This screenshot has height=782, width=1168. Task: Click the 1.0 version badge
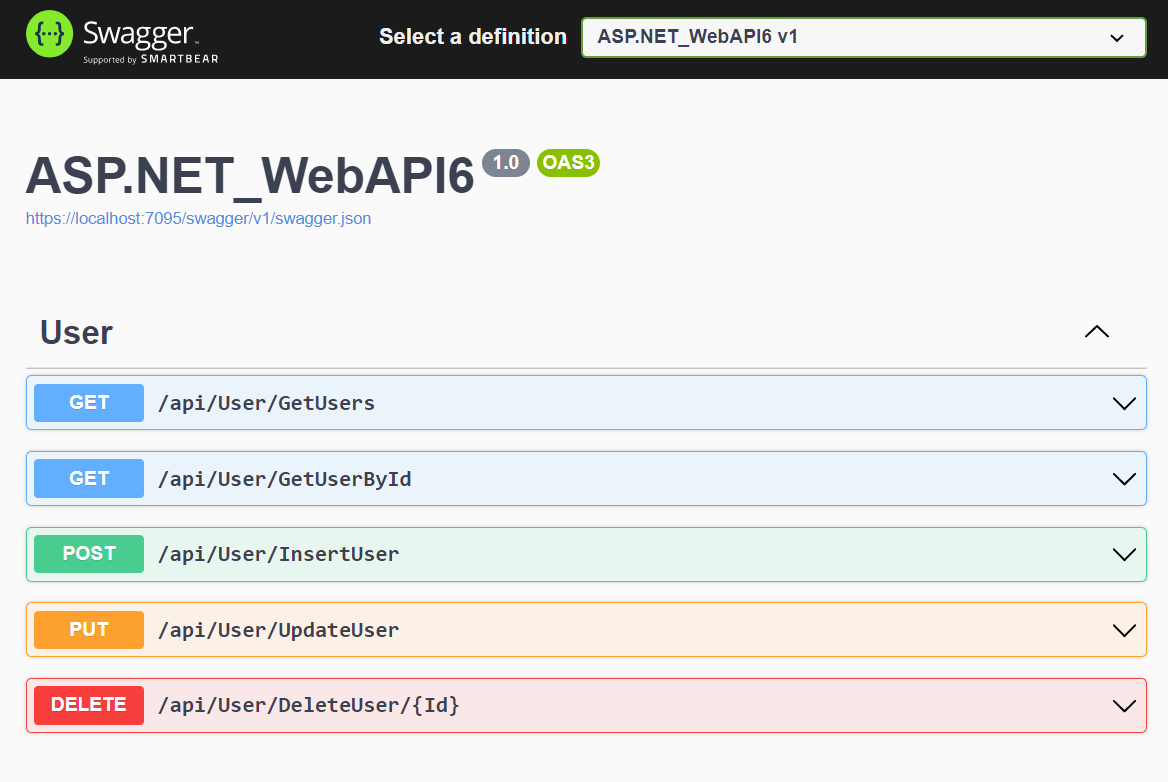(506, 162)
